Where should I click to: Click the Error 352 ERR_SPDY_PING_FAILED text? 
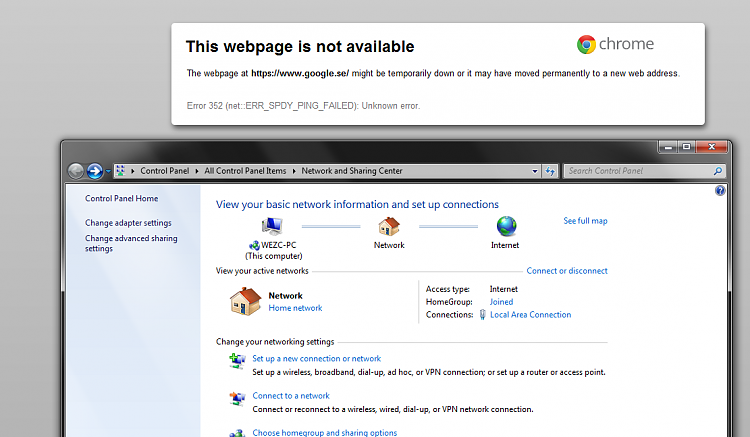pos(303,106)
